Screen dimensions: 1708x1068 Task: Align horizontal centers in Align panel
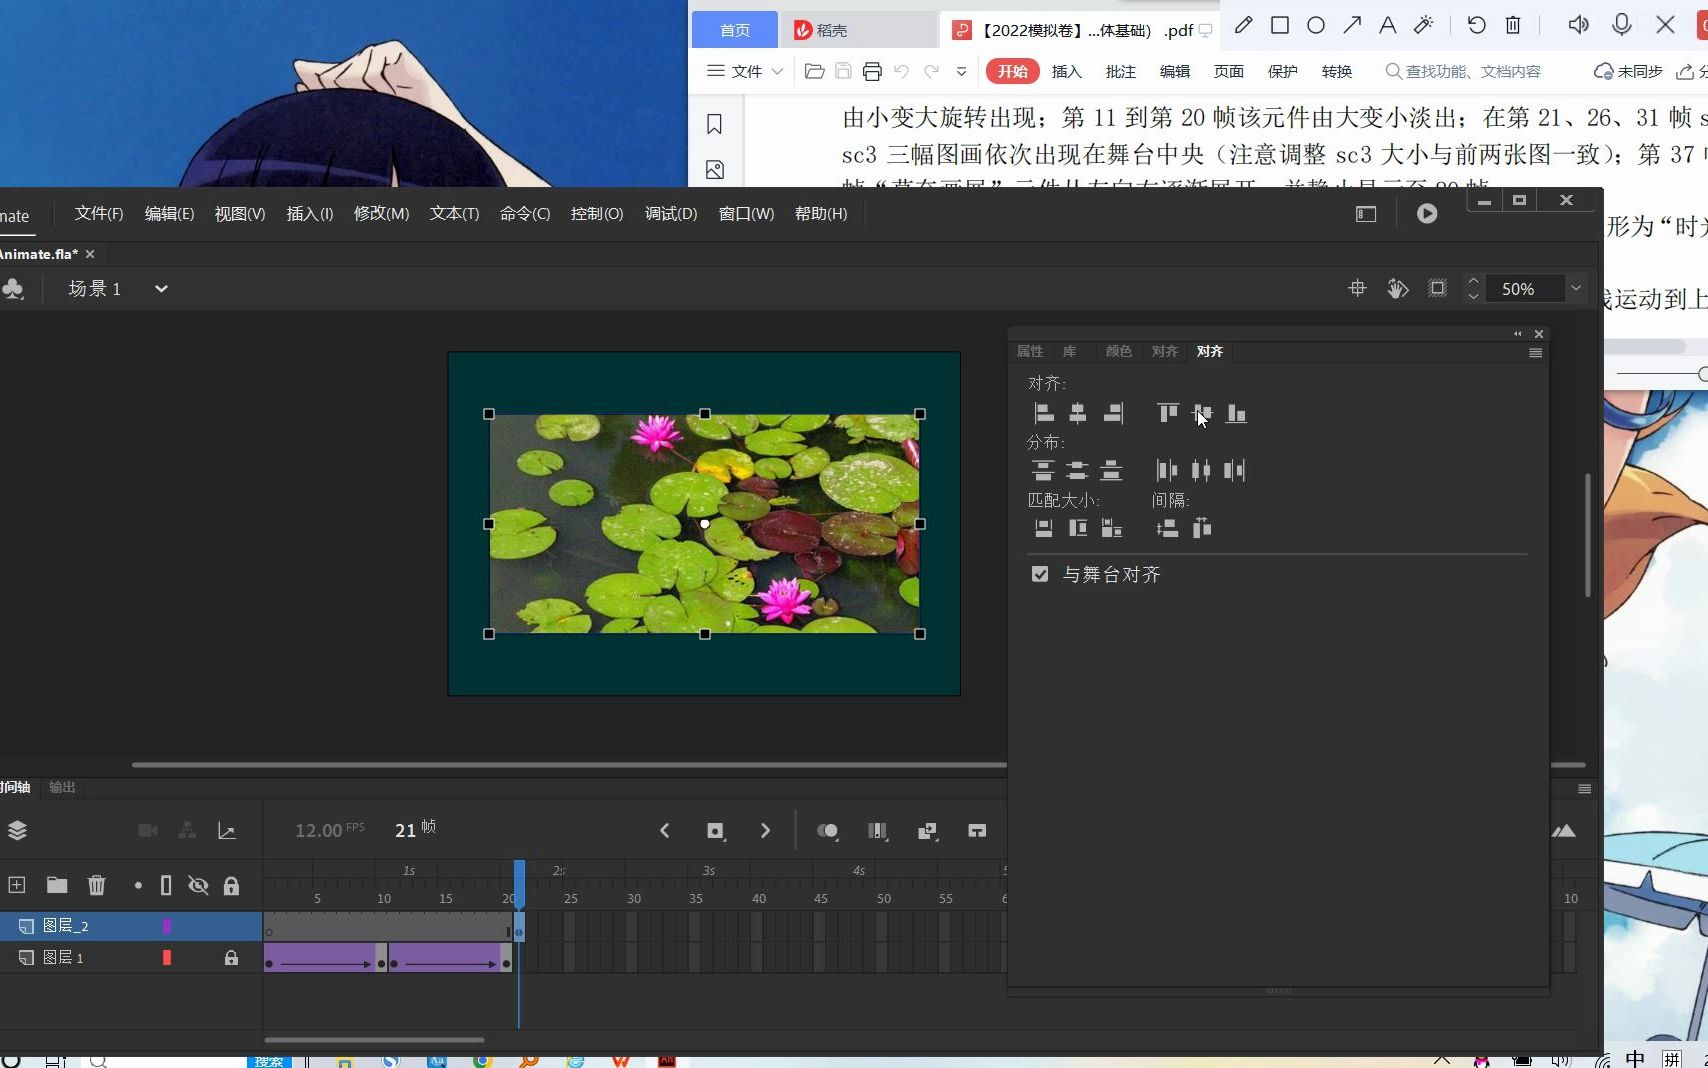tap(1077, 413)
